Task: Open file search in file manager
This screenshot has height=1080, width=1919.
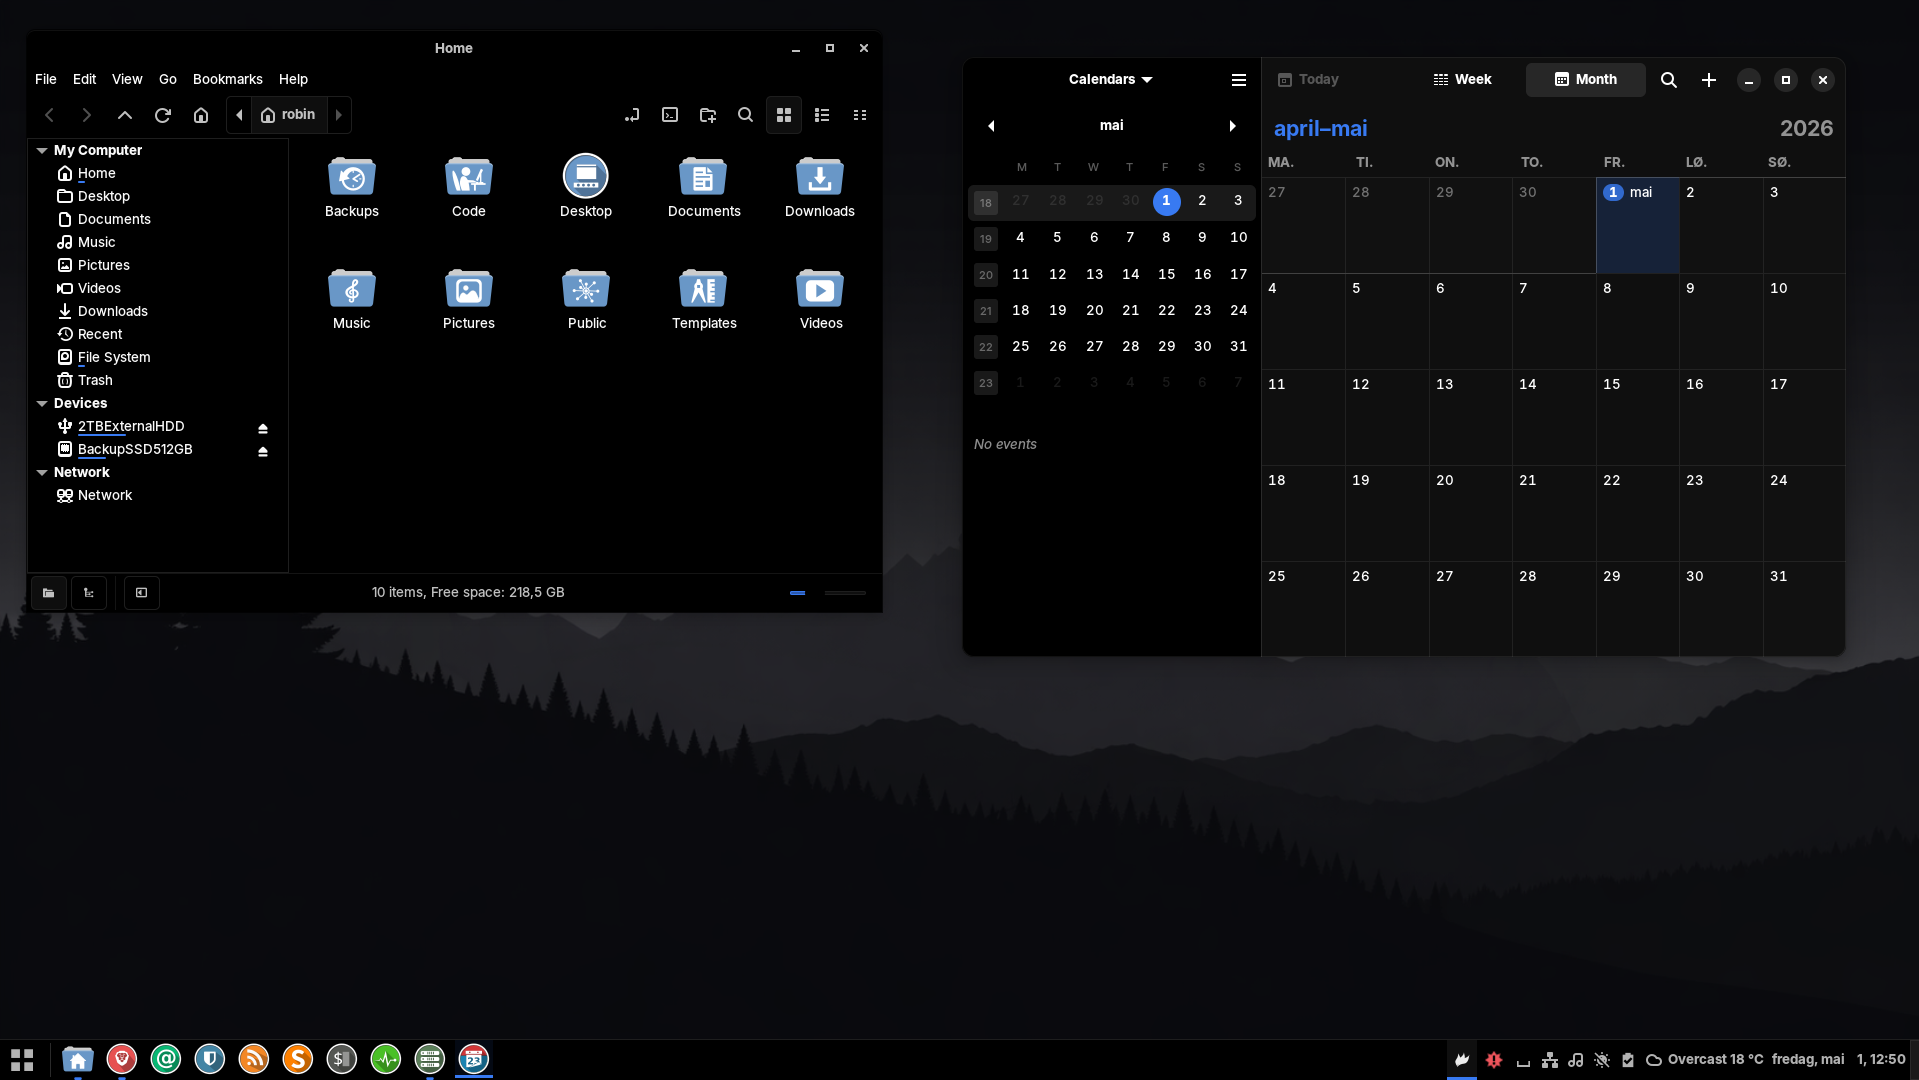Action: point(746,115)
